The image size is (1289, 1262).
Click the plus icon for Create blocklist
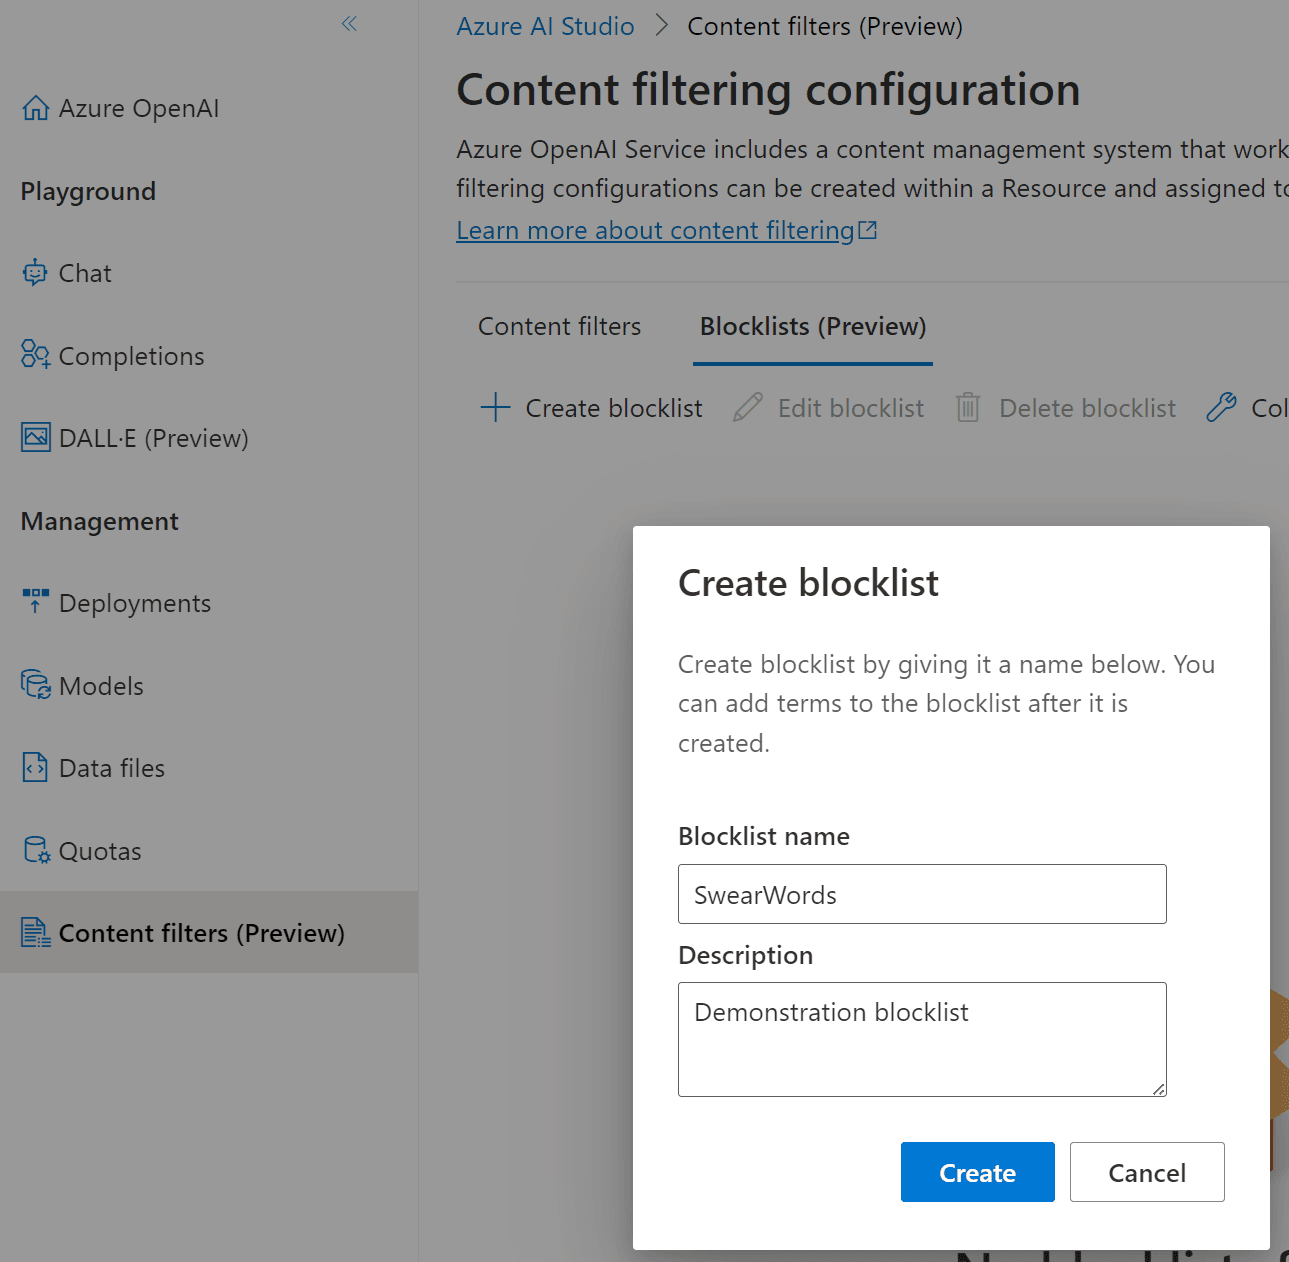click(x=495, y=408)
